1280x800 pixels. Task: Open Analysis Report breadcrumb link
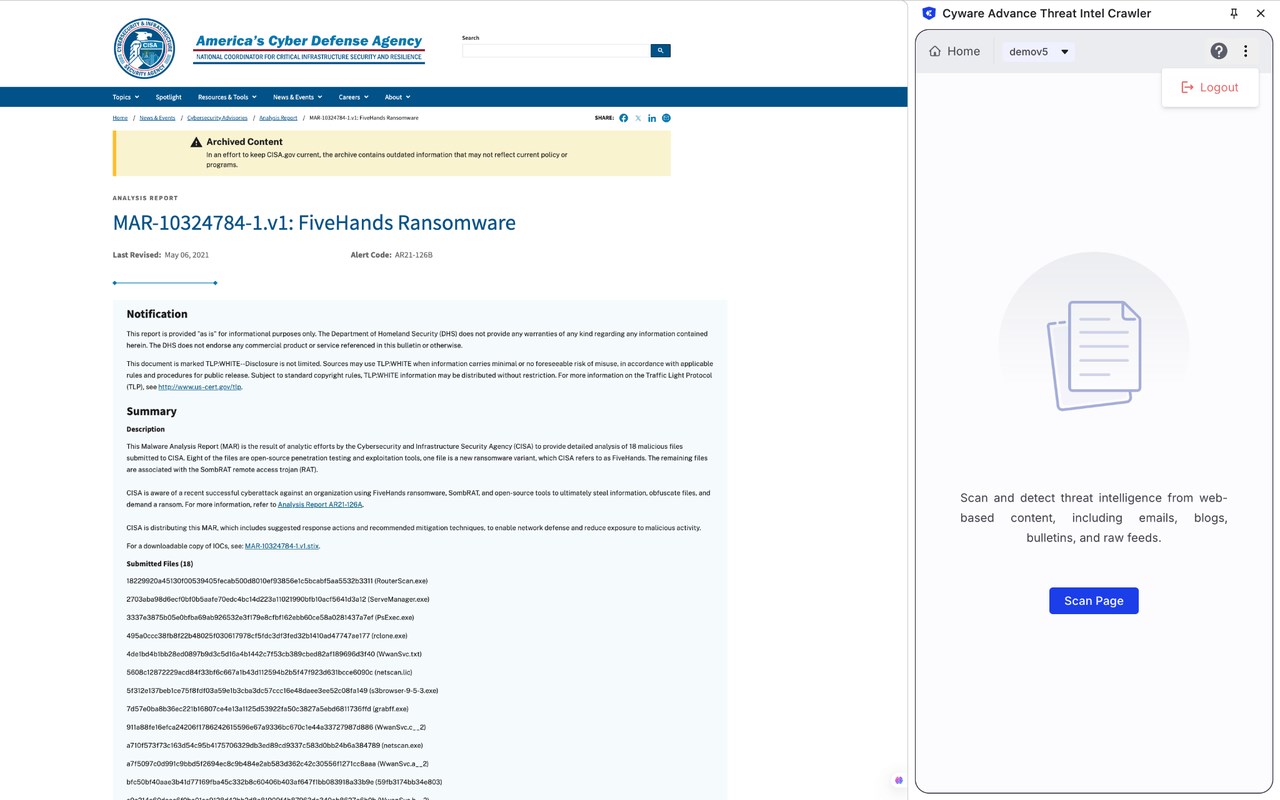point(278,118)
